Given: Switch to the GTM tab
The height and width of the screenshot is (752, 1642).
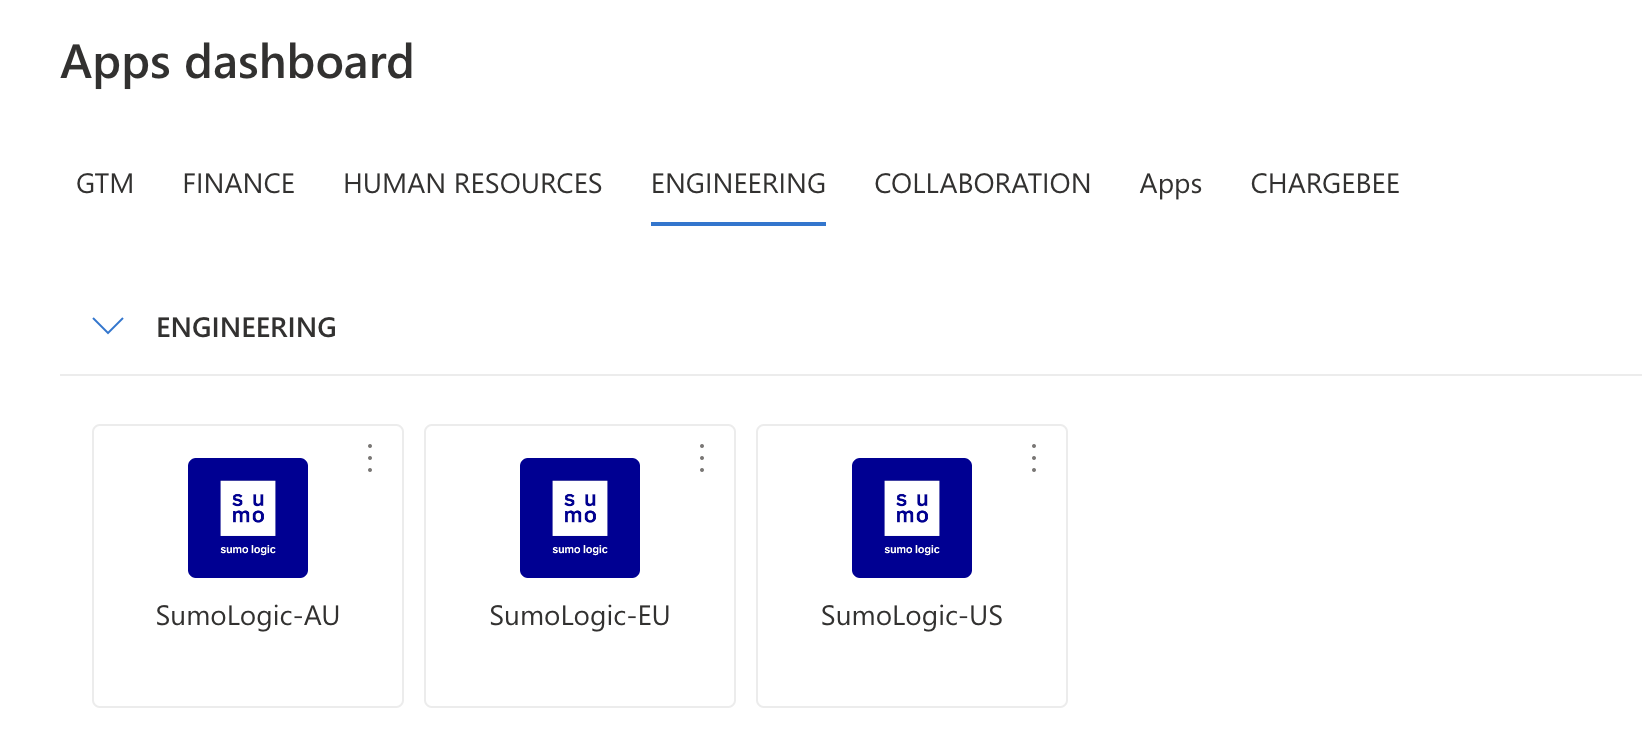Looking at the screenshot, I should (105, 184).
